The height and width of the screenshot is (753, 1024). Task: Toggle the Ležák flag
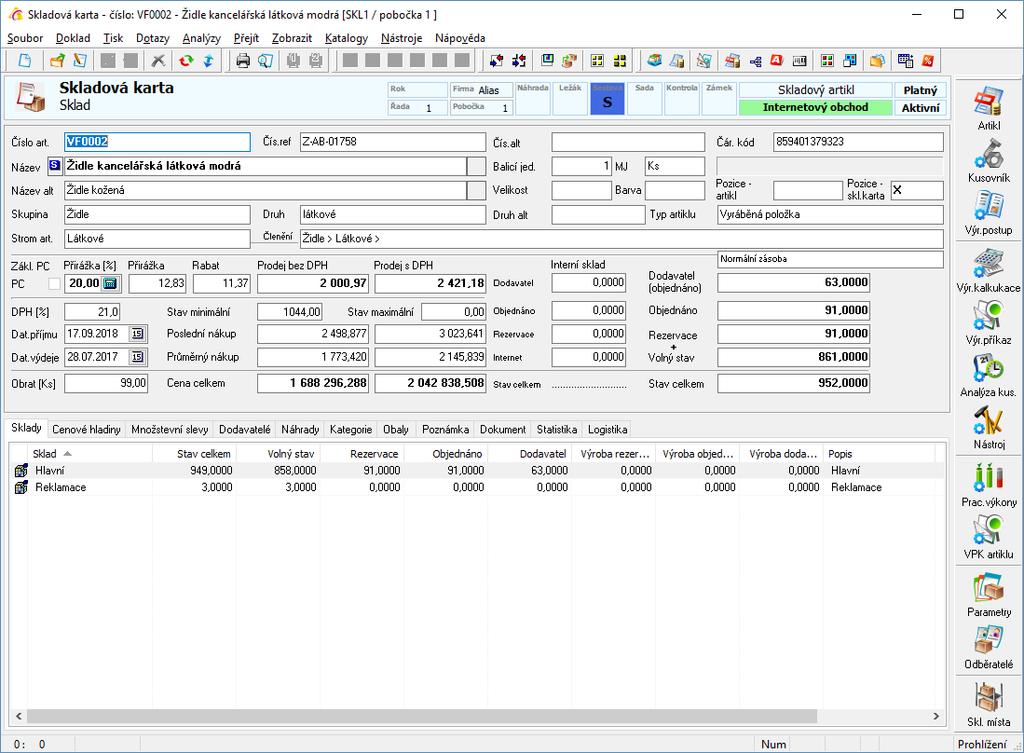point(570,99)
